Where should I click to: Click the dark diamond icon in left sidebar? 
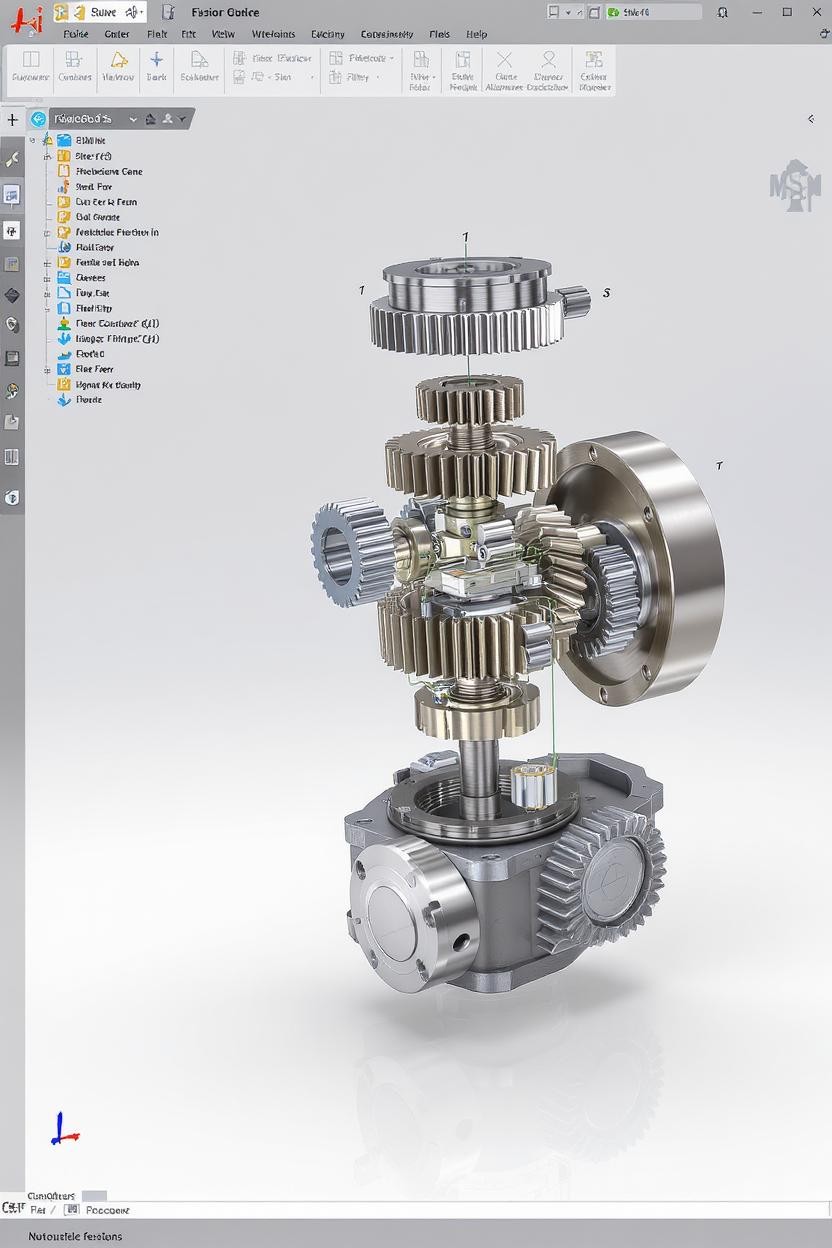tap(12, 295)
